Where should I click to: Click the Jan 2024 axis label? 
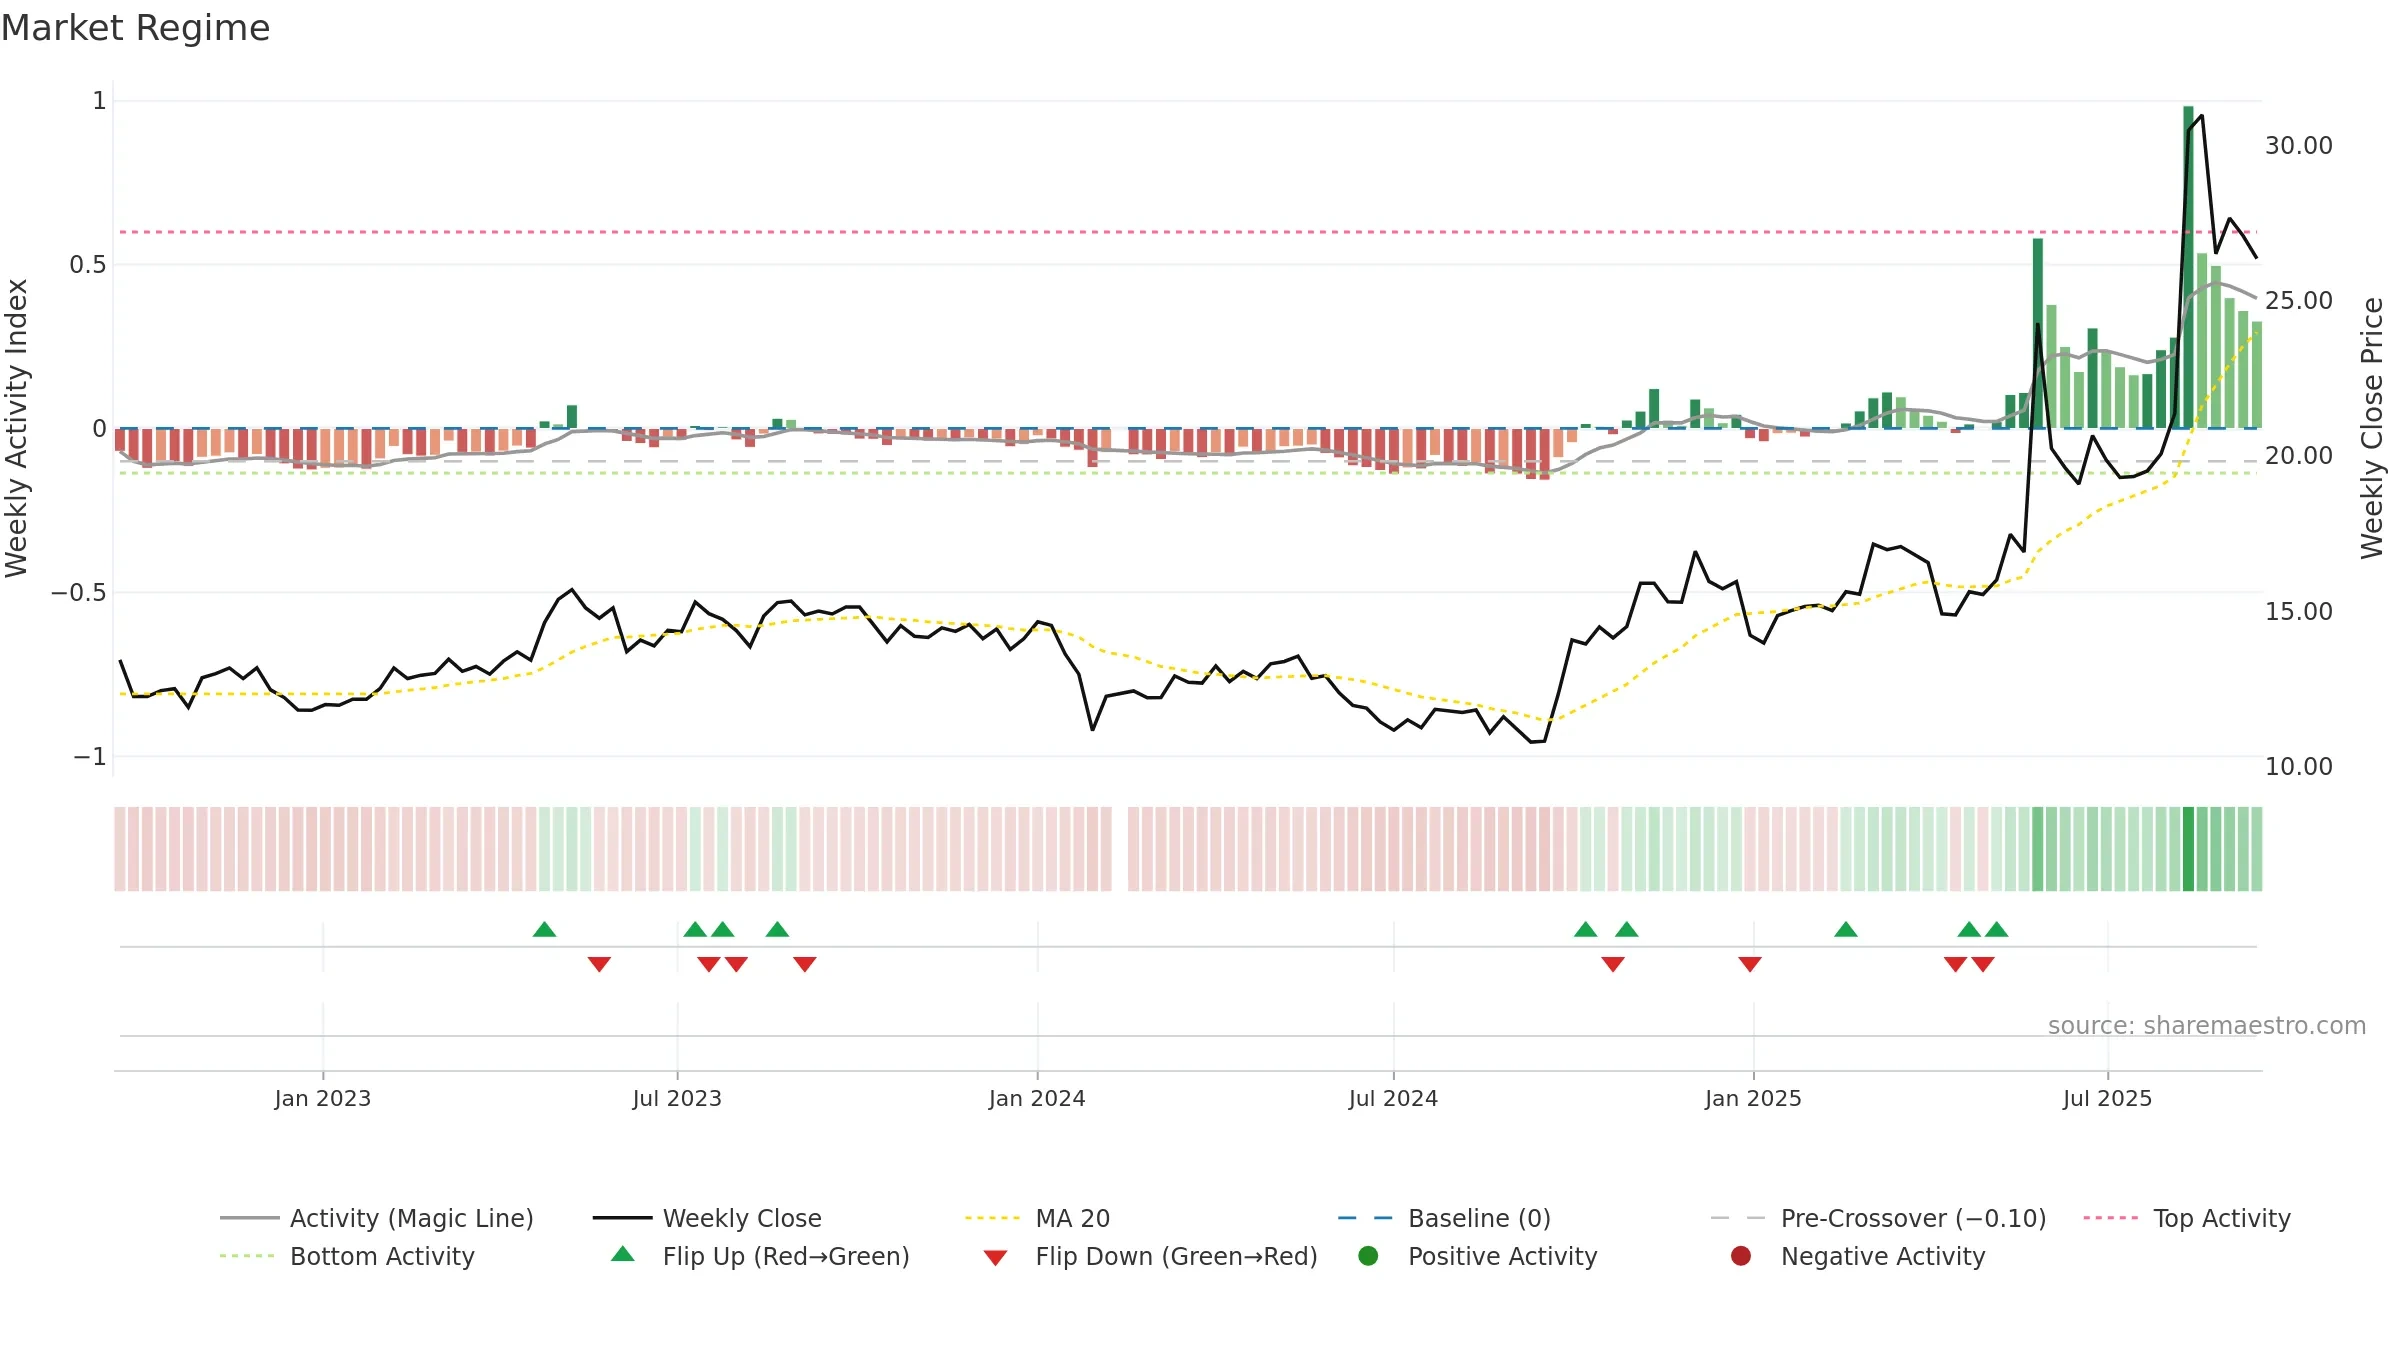tap(1037, 1098)
